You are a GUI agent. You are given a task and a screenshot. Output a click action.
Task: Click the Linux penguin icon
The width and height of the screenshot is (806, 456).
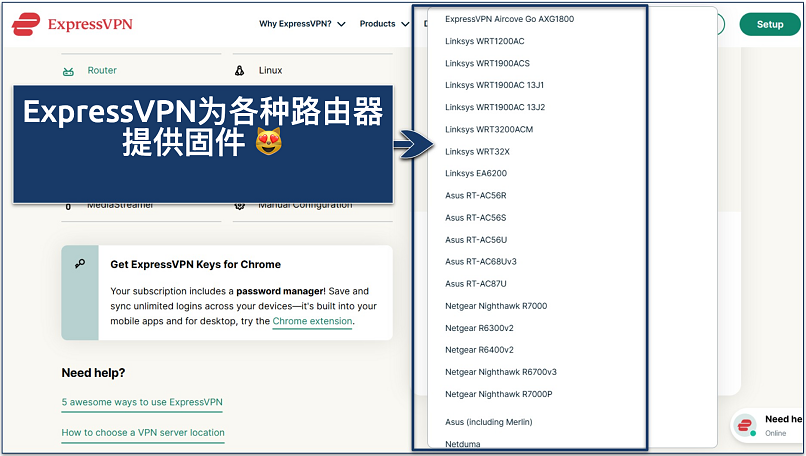click(239, 71)
